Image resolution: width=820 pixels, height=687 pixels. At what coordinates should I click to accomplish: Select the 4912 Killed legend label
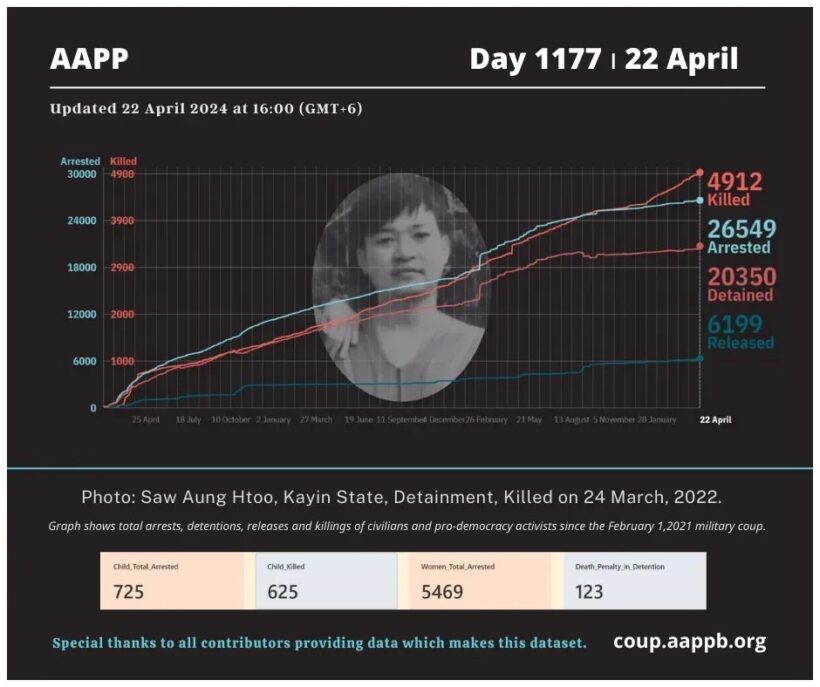[735, 188]
